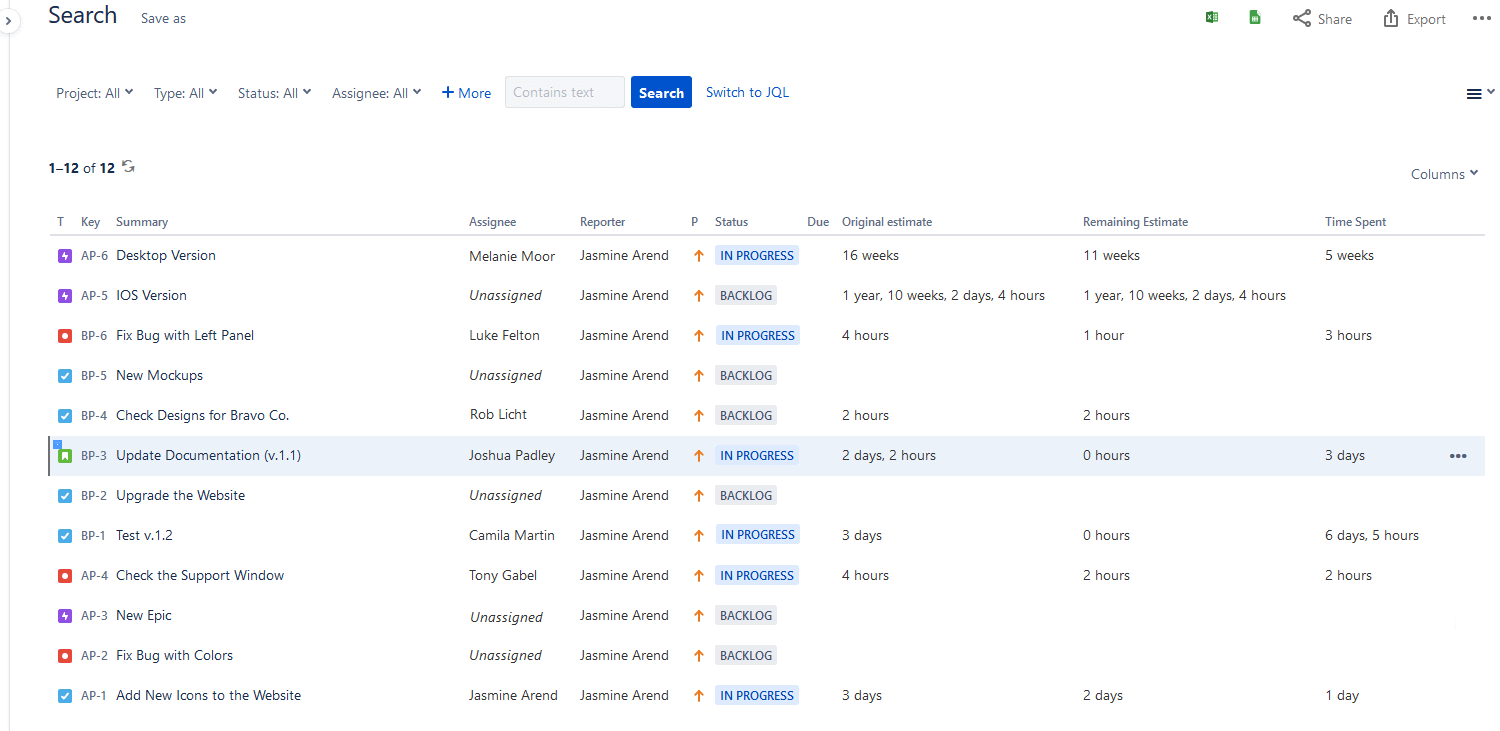Open the Columns selector dropdown
Image resolution: width=1500 pixels, height=731 pixels.
[x=1444, y=174]
